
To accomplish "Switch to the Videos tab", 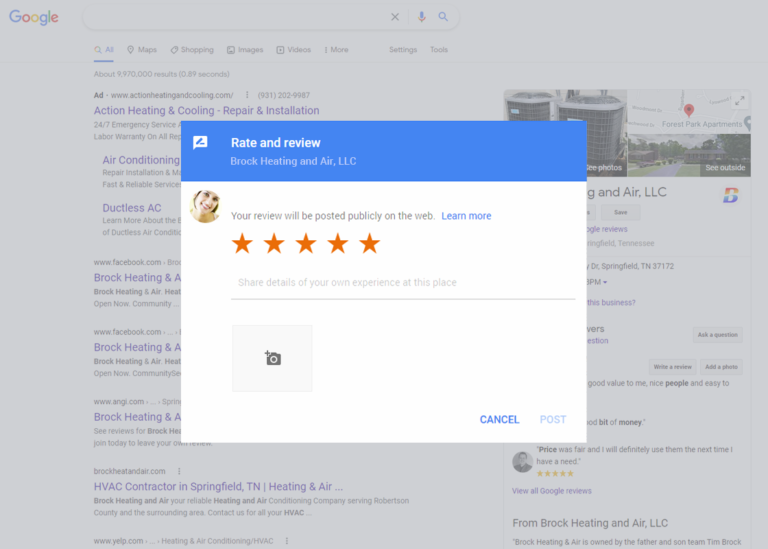I will coord(293,50).
